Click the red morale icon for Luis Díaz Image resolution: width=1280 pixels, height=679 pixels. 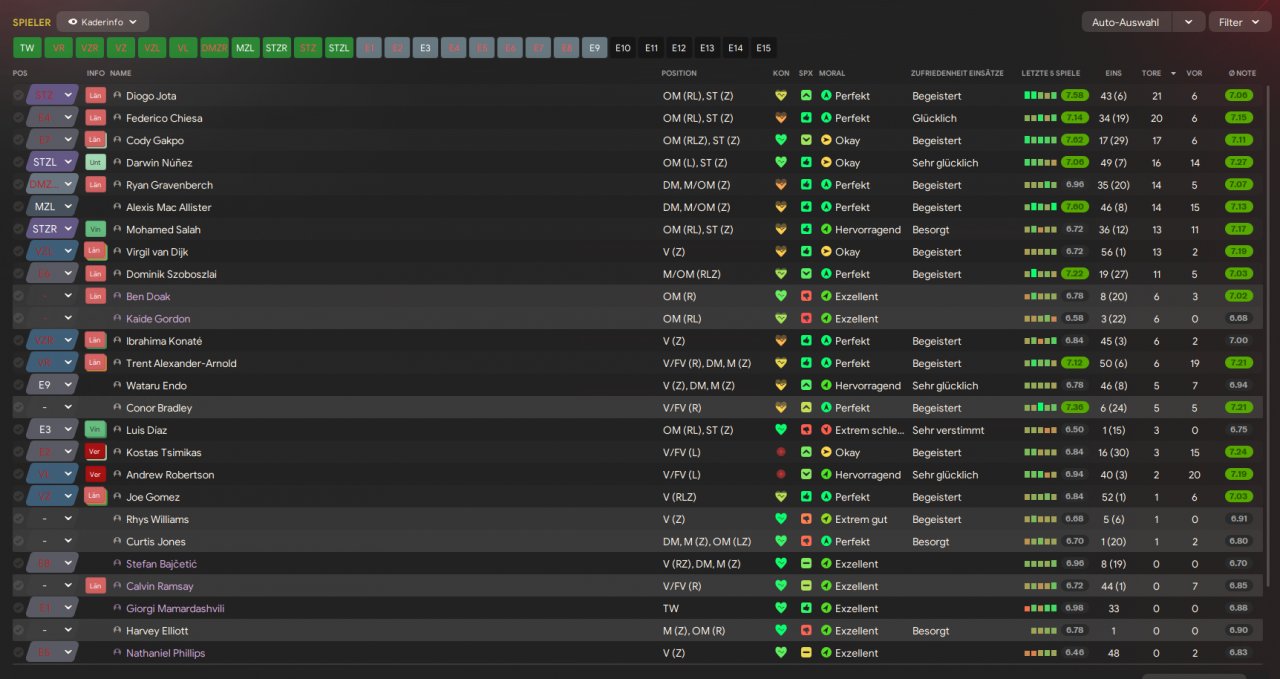click(826, 430)
